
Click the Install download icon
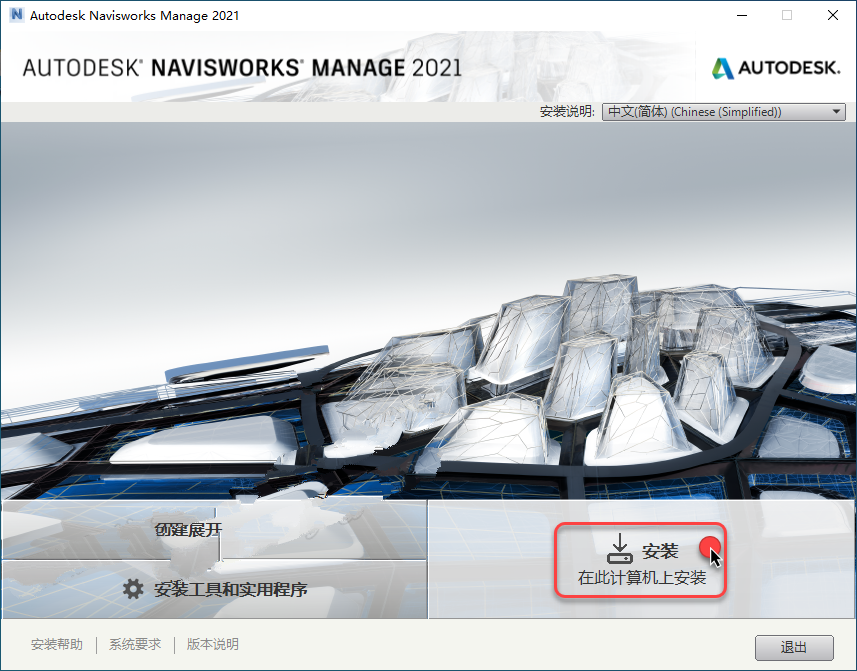coord(620,548)
